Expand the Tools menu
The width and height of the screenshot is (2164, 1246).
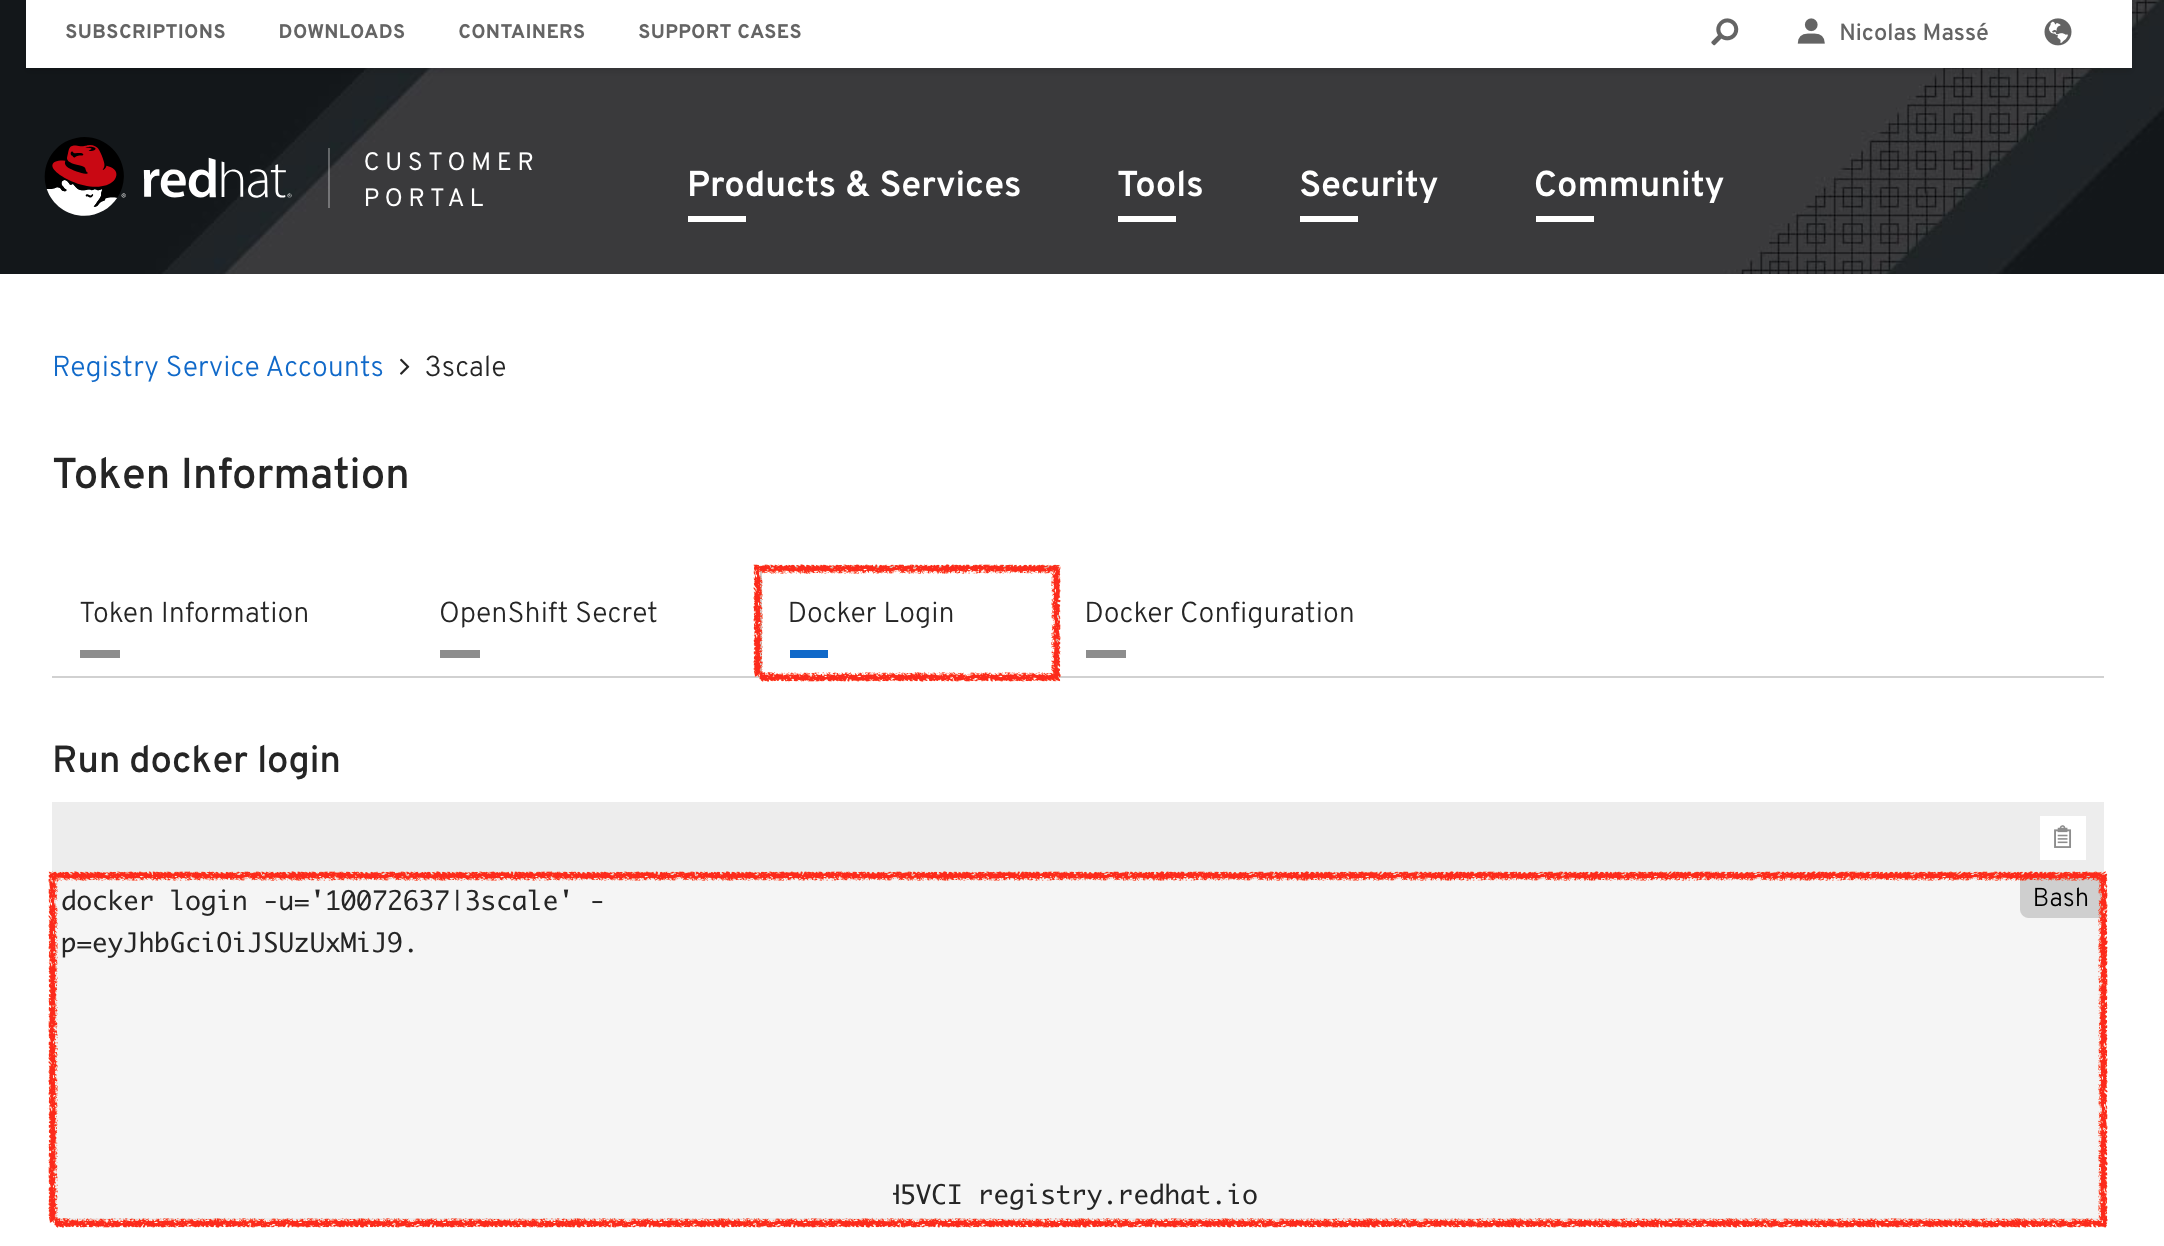tap(1159, 184)
